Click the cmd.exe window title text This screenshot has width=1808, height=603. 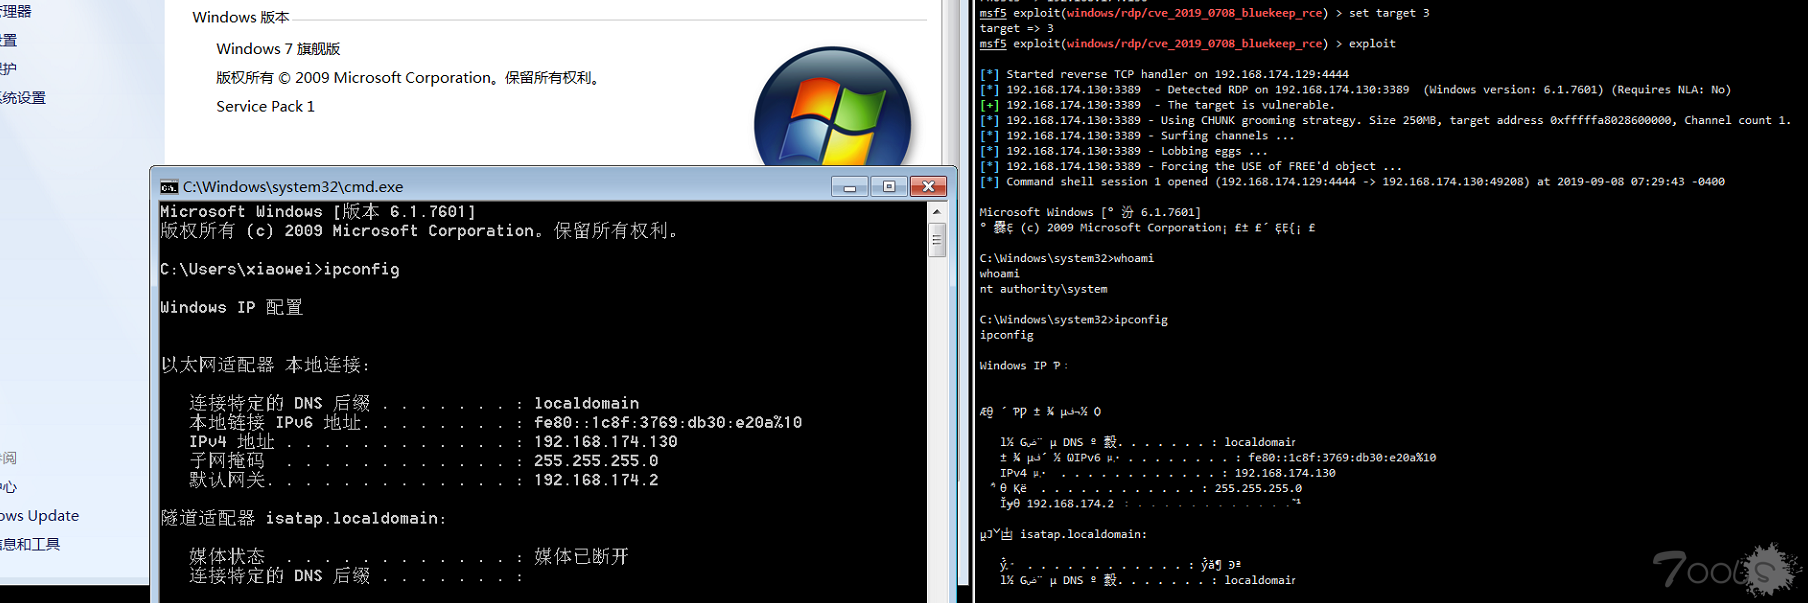point(293,187)
